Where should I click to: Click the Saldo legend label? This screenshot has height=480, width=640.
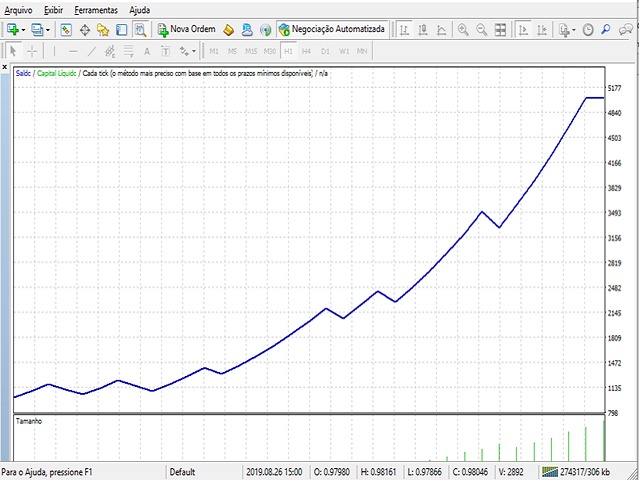[x=23, y=73]
